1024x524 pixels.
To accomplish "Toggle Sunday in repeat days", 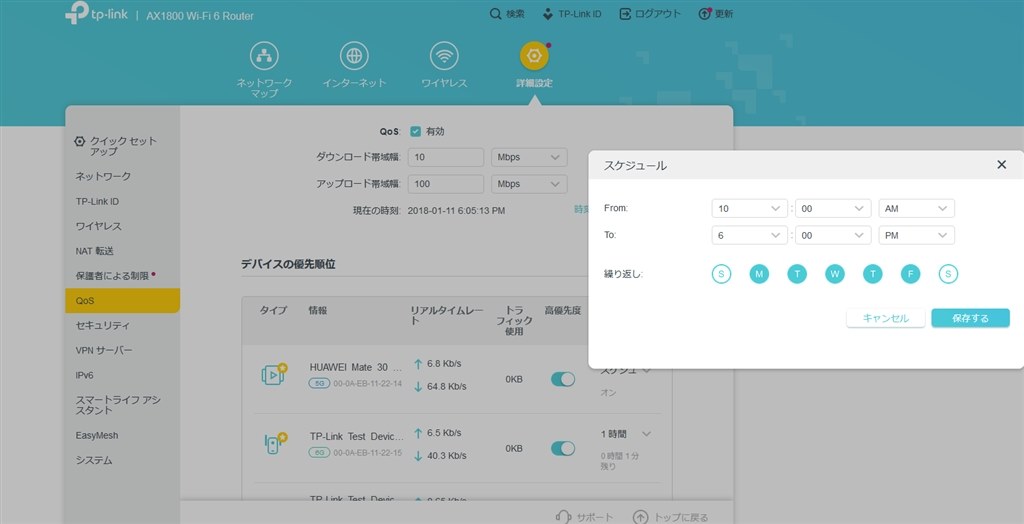I will pyautogui.click(x=721, y=274).
